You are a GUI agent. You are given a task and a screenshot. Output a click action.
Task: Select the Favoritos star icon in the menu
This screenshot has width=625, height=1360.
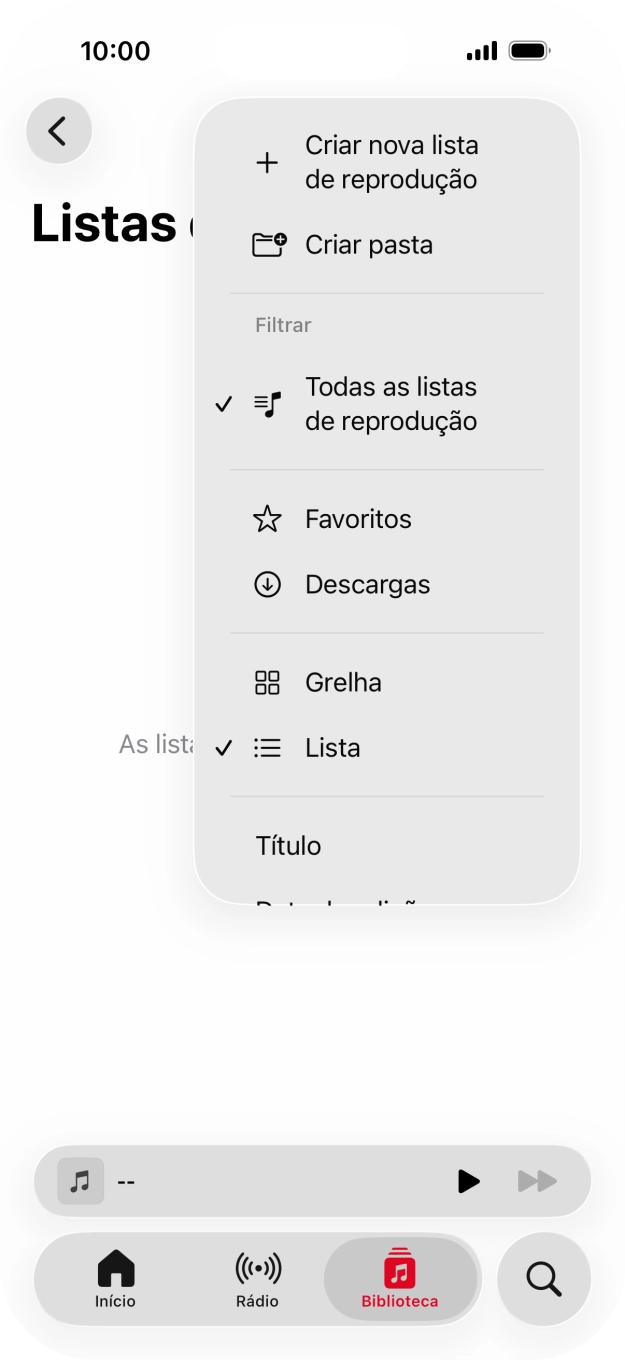(x=266, y=519)
